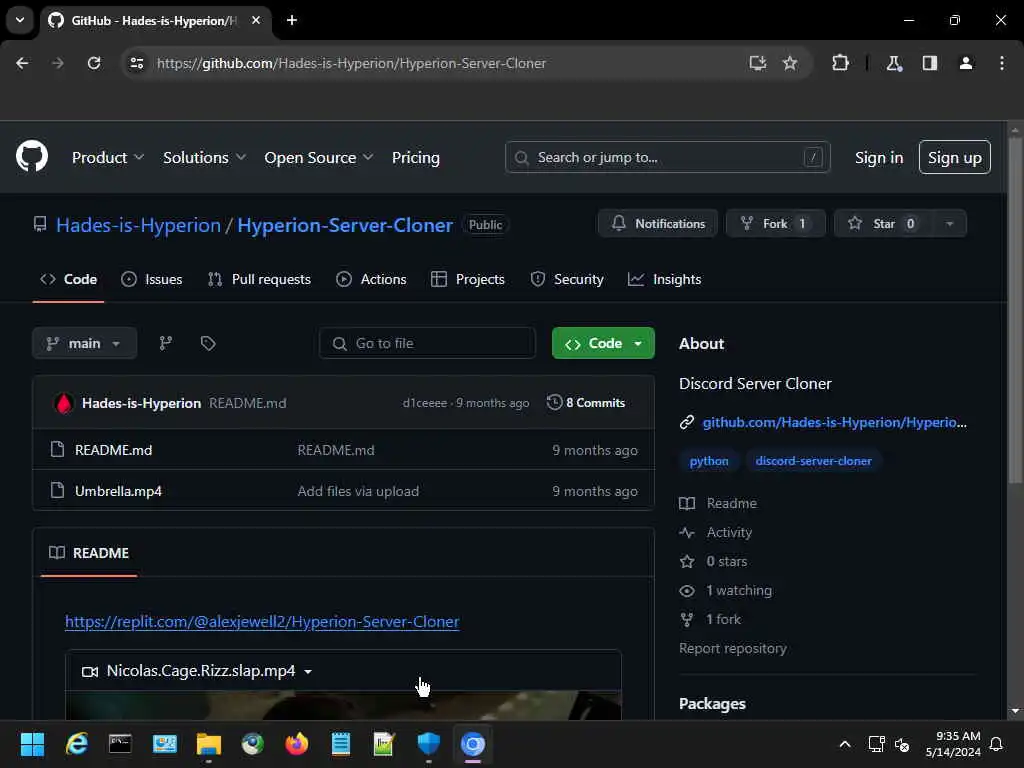Click the browser address bar URL
The height and width of the screenshot is (768, 1024).
351,63
